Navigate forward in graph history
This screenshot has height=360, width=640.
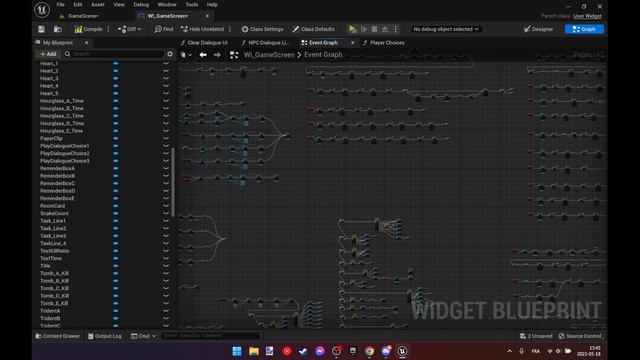tap(217, 55)
